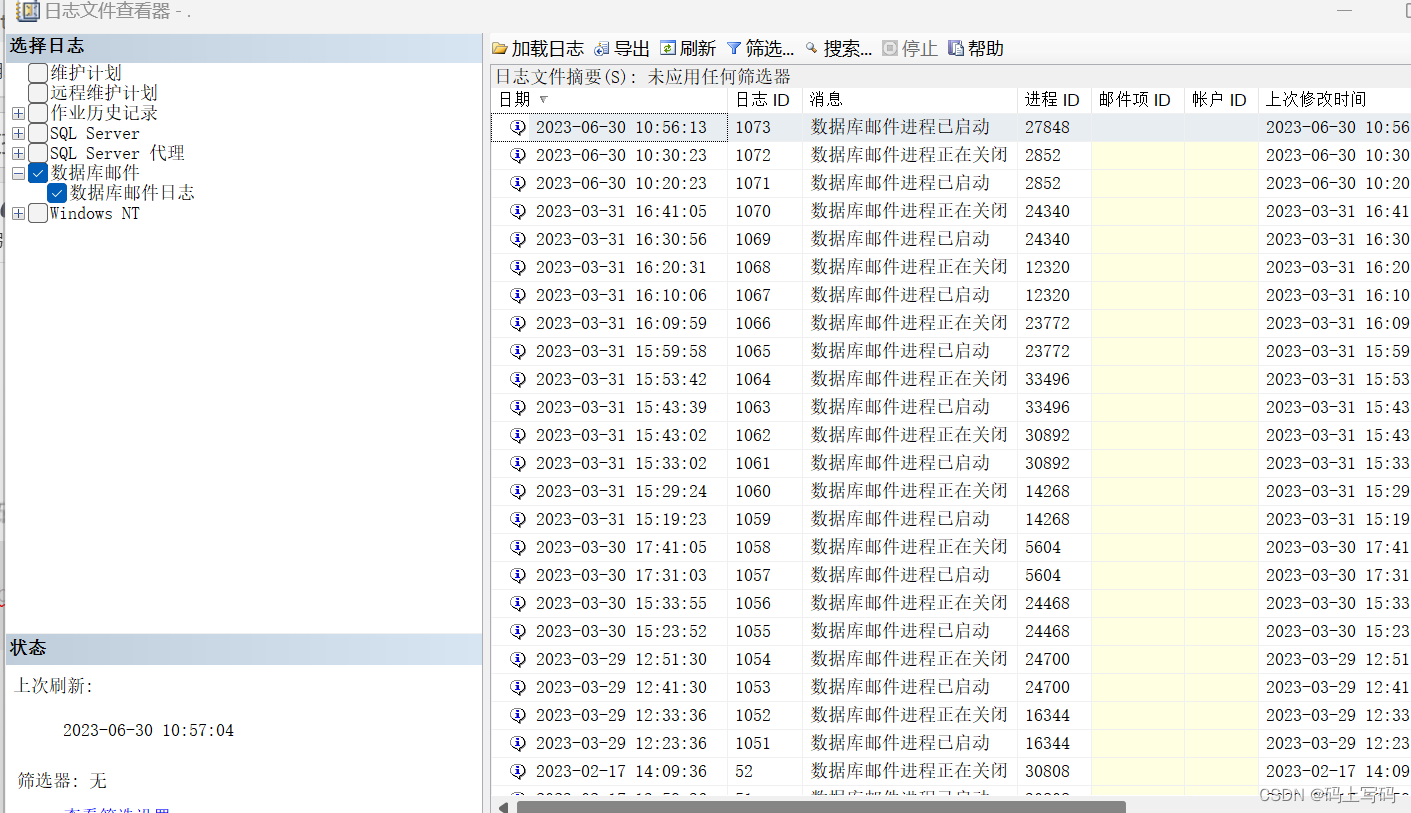The height and width of the screenshot is (813, 1411).
Task: Click info icon of log row 52
Action: pyautogui.click(x=518, y=771)
